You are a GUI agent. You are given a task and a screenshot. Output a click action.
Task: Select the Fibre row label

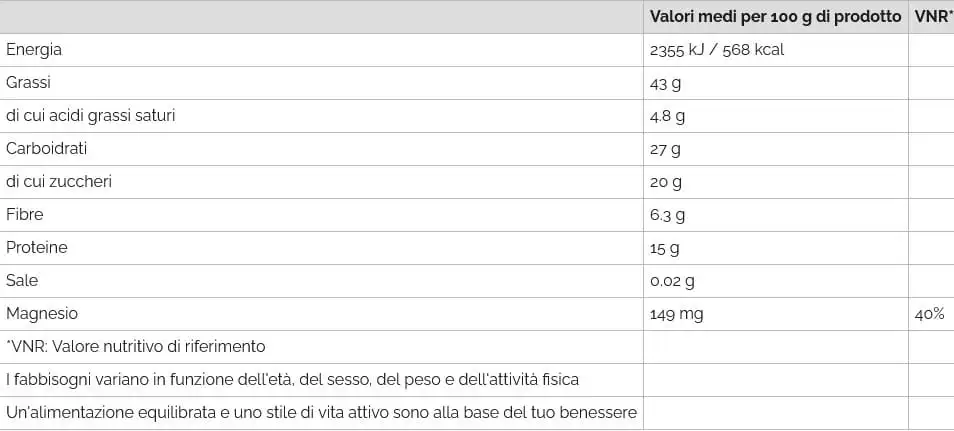click(25, 215)
